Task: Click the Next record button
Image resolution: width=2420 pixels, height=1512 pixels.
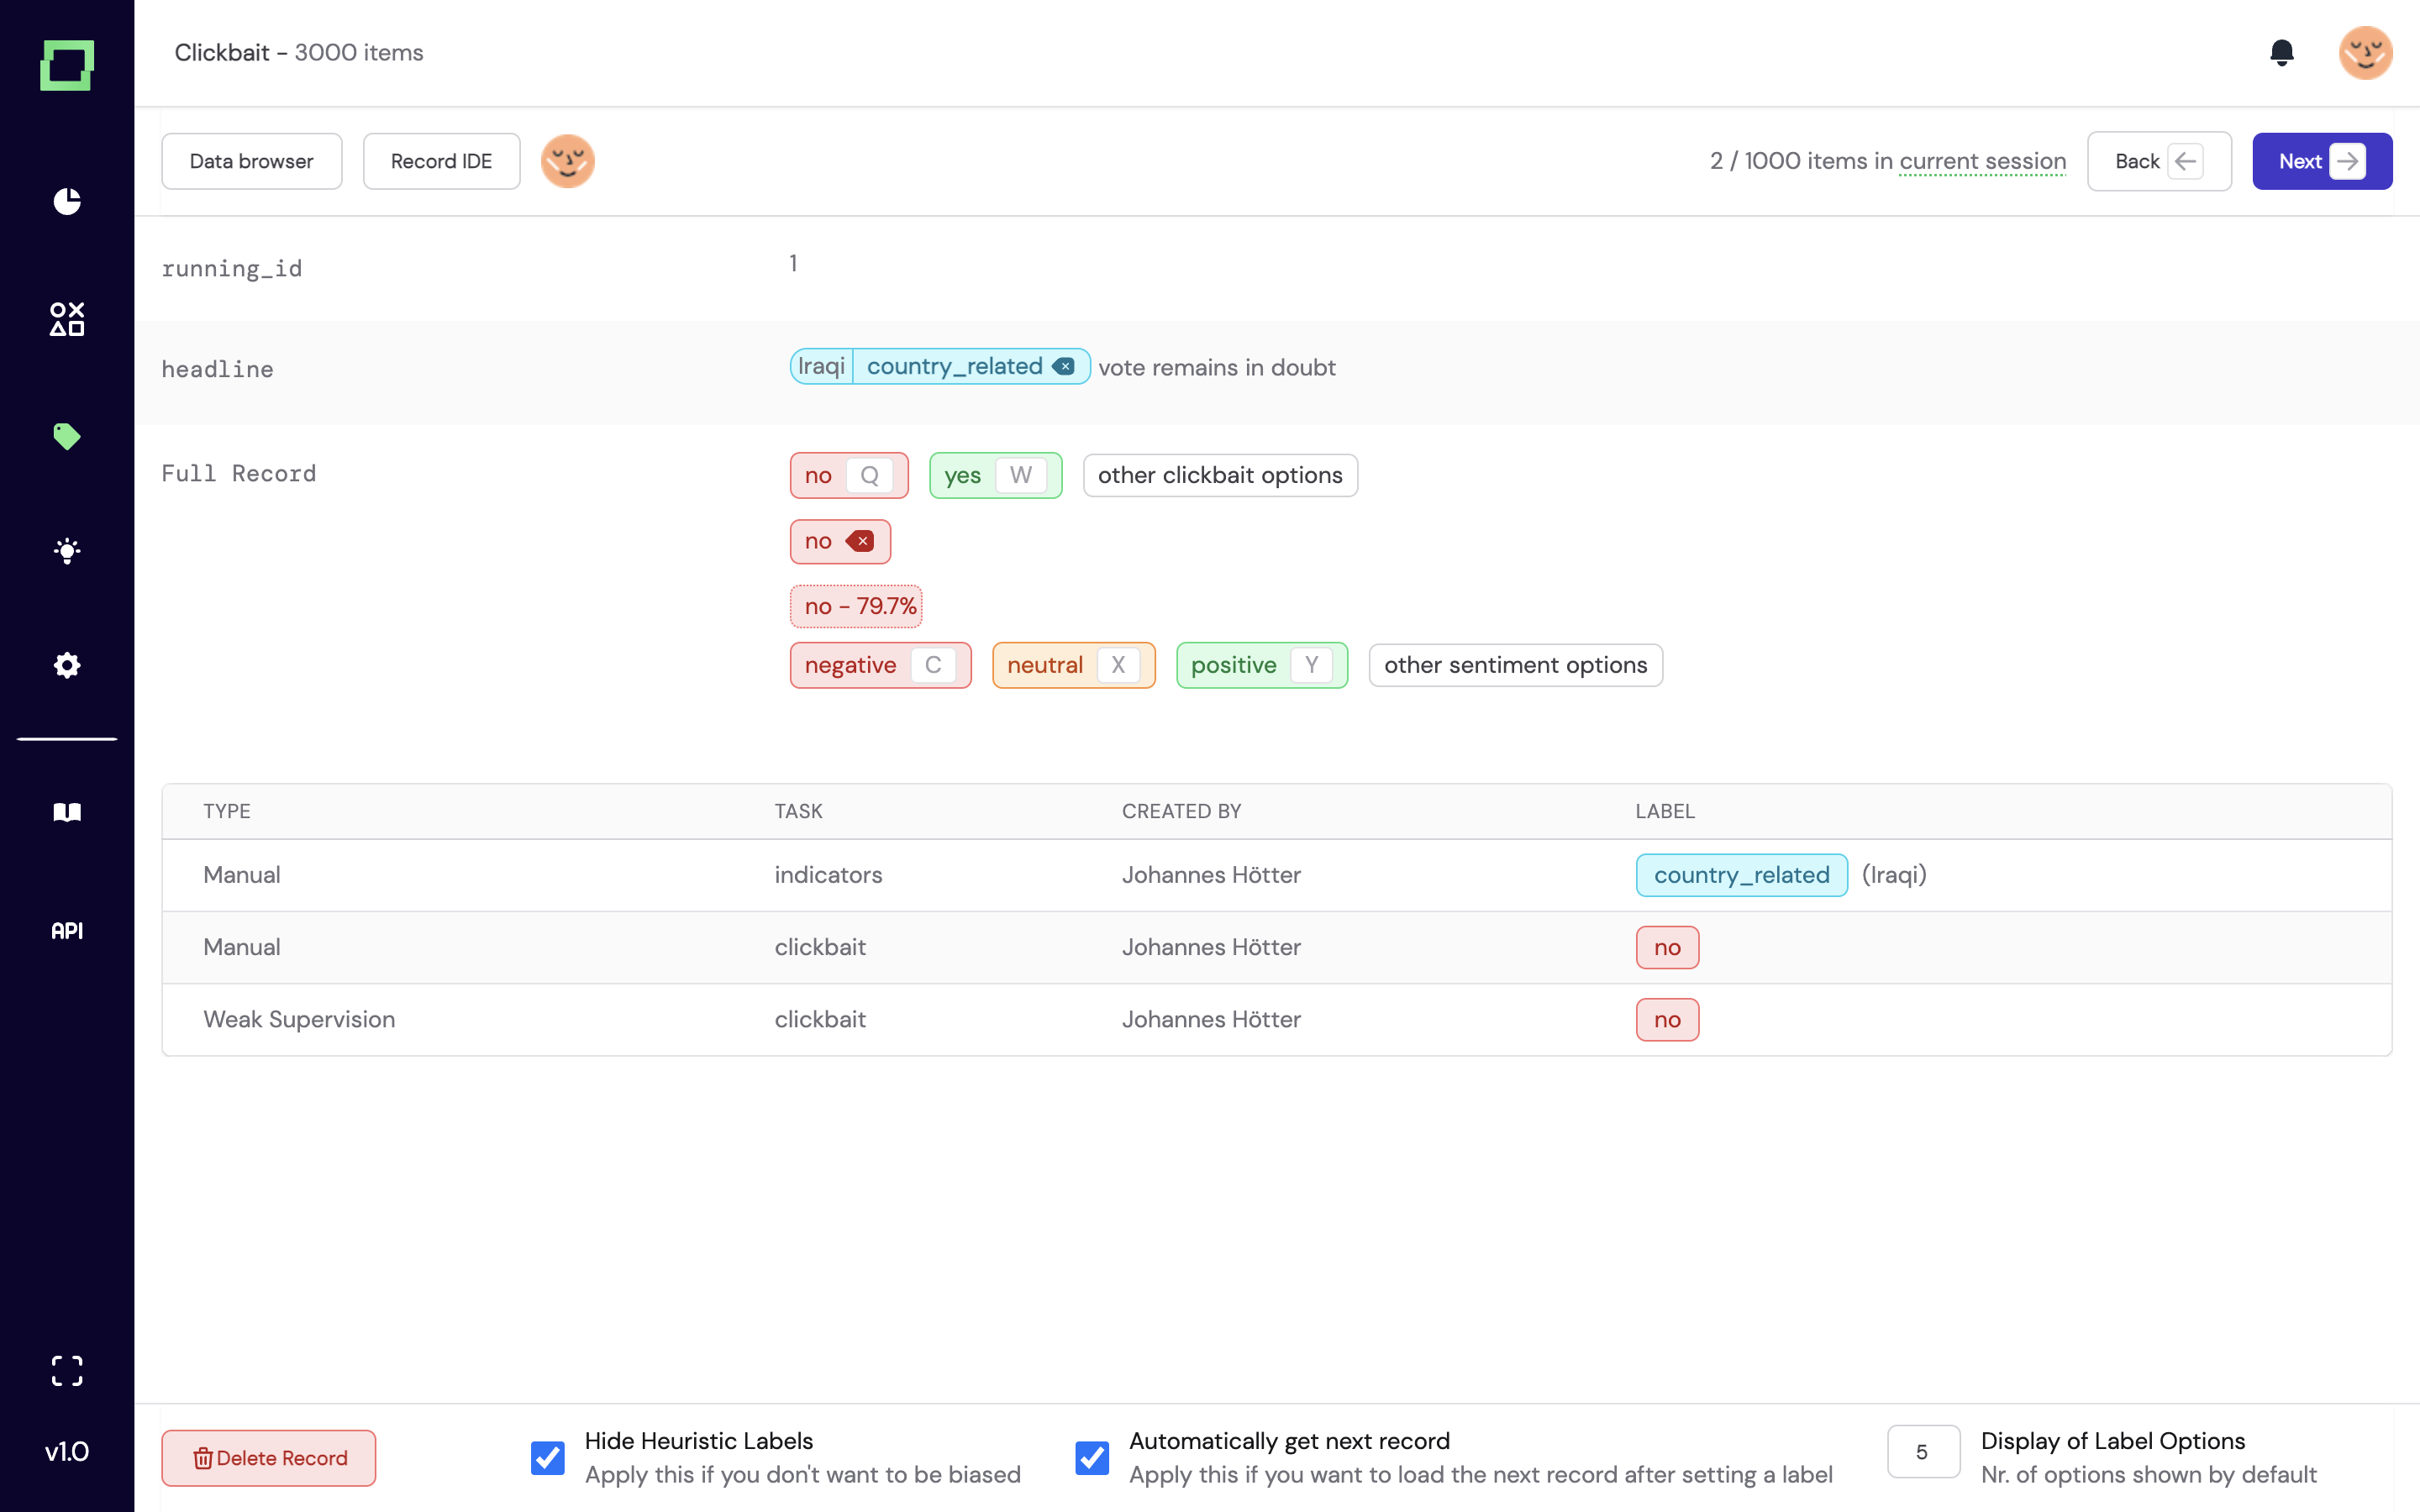Action: pos(2321,161)
